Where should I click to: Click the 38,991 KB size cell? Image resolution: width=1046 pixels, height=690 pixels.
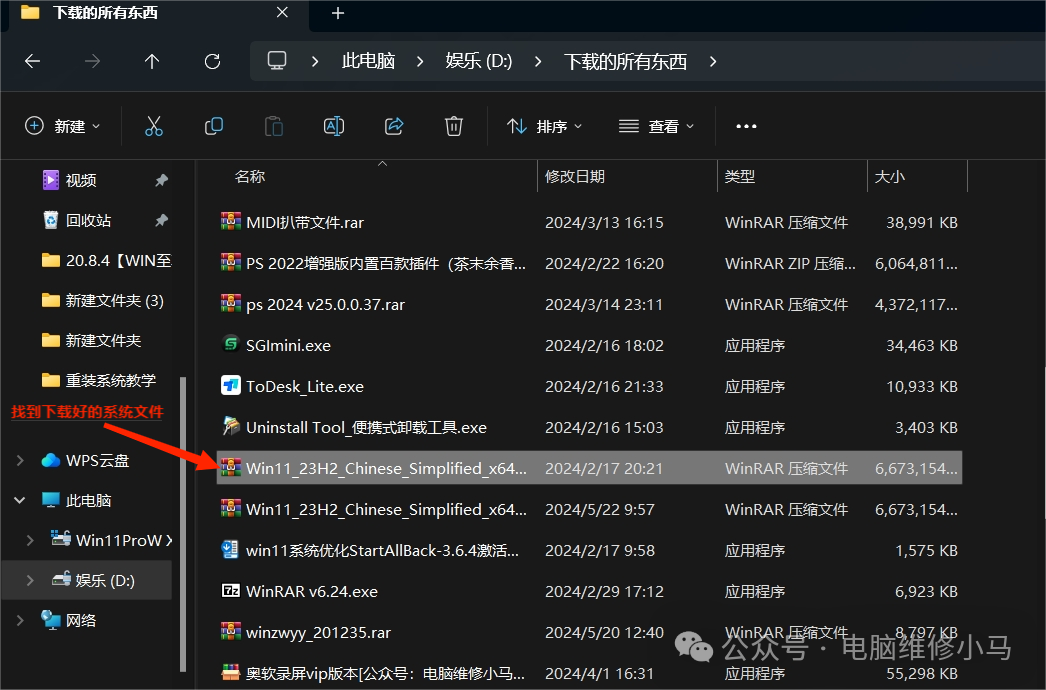click(x=921, y=222)
